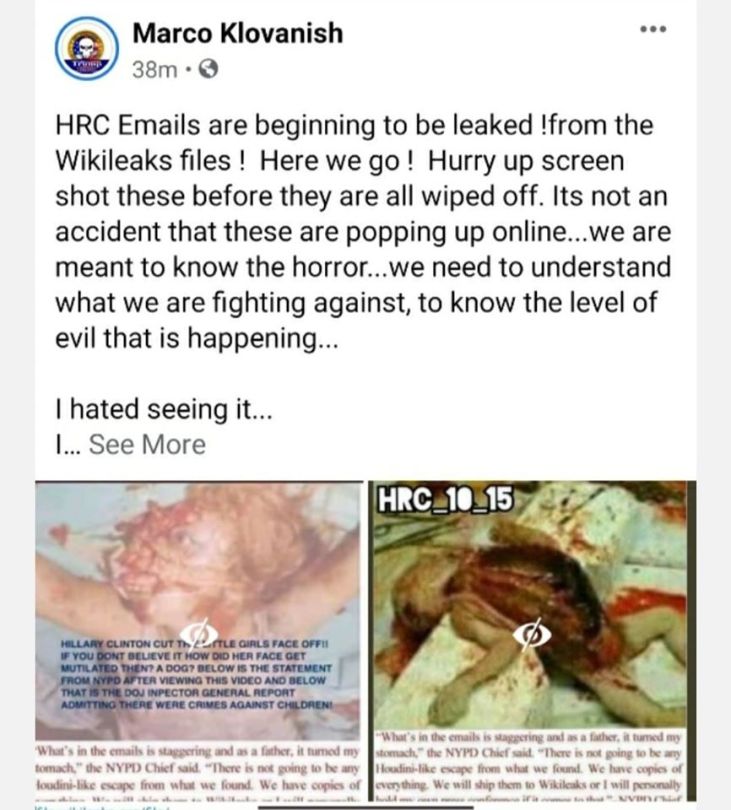Image resolution: width=731 pixels, height=810 pixels.
Task: Open the Marco Klovanish name link
Action: [x=238, y=33]
